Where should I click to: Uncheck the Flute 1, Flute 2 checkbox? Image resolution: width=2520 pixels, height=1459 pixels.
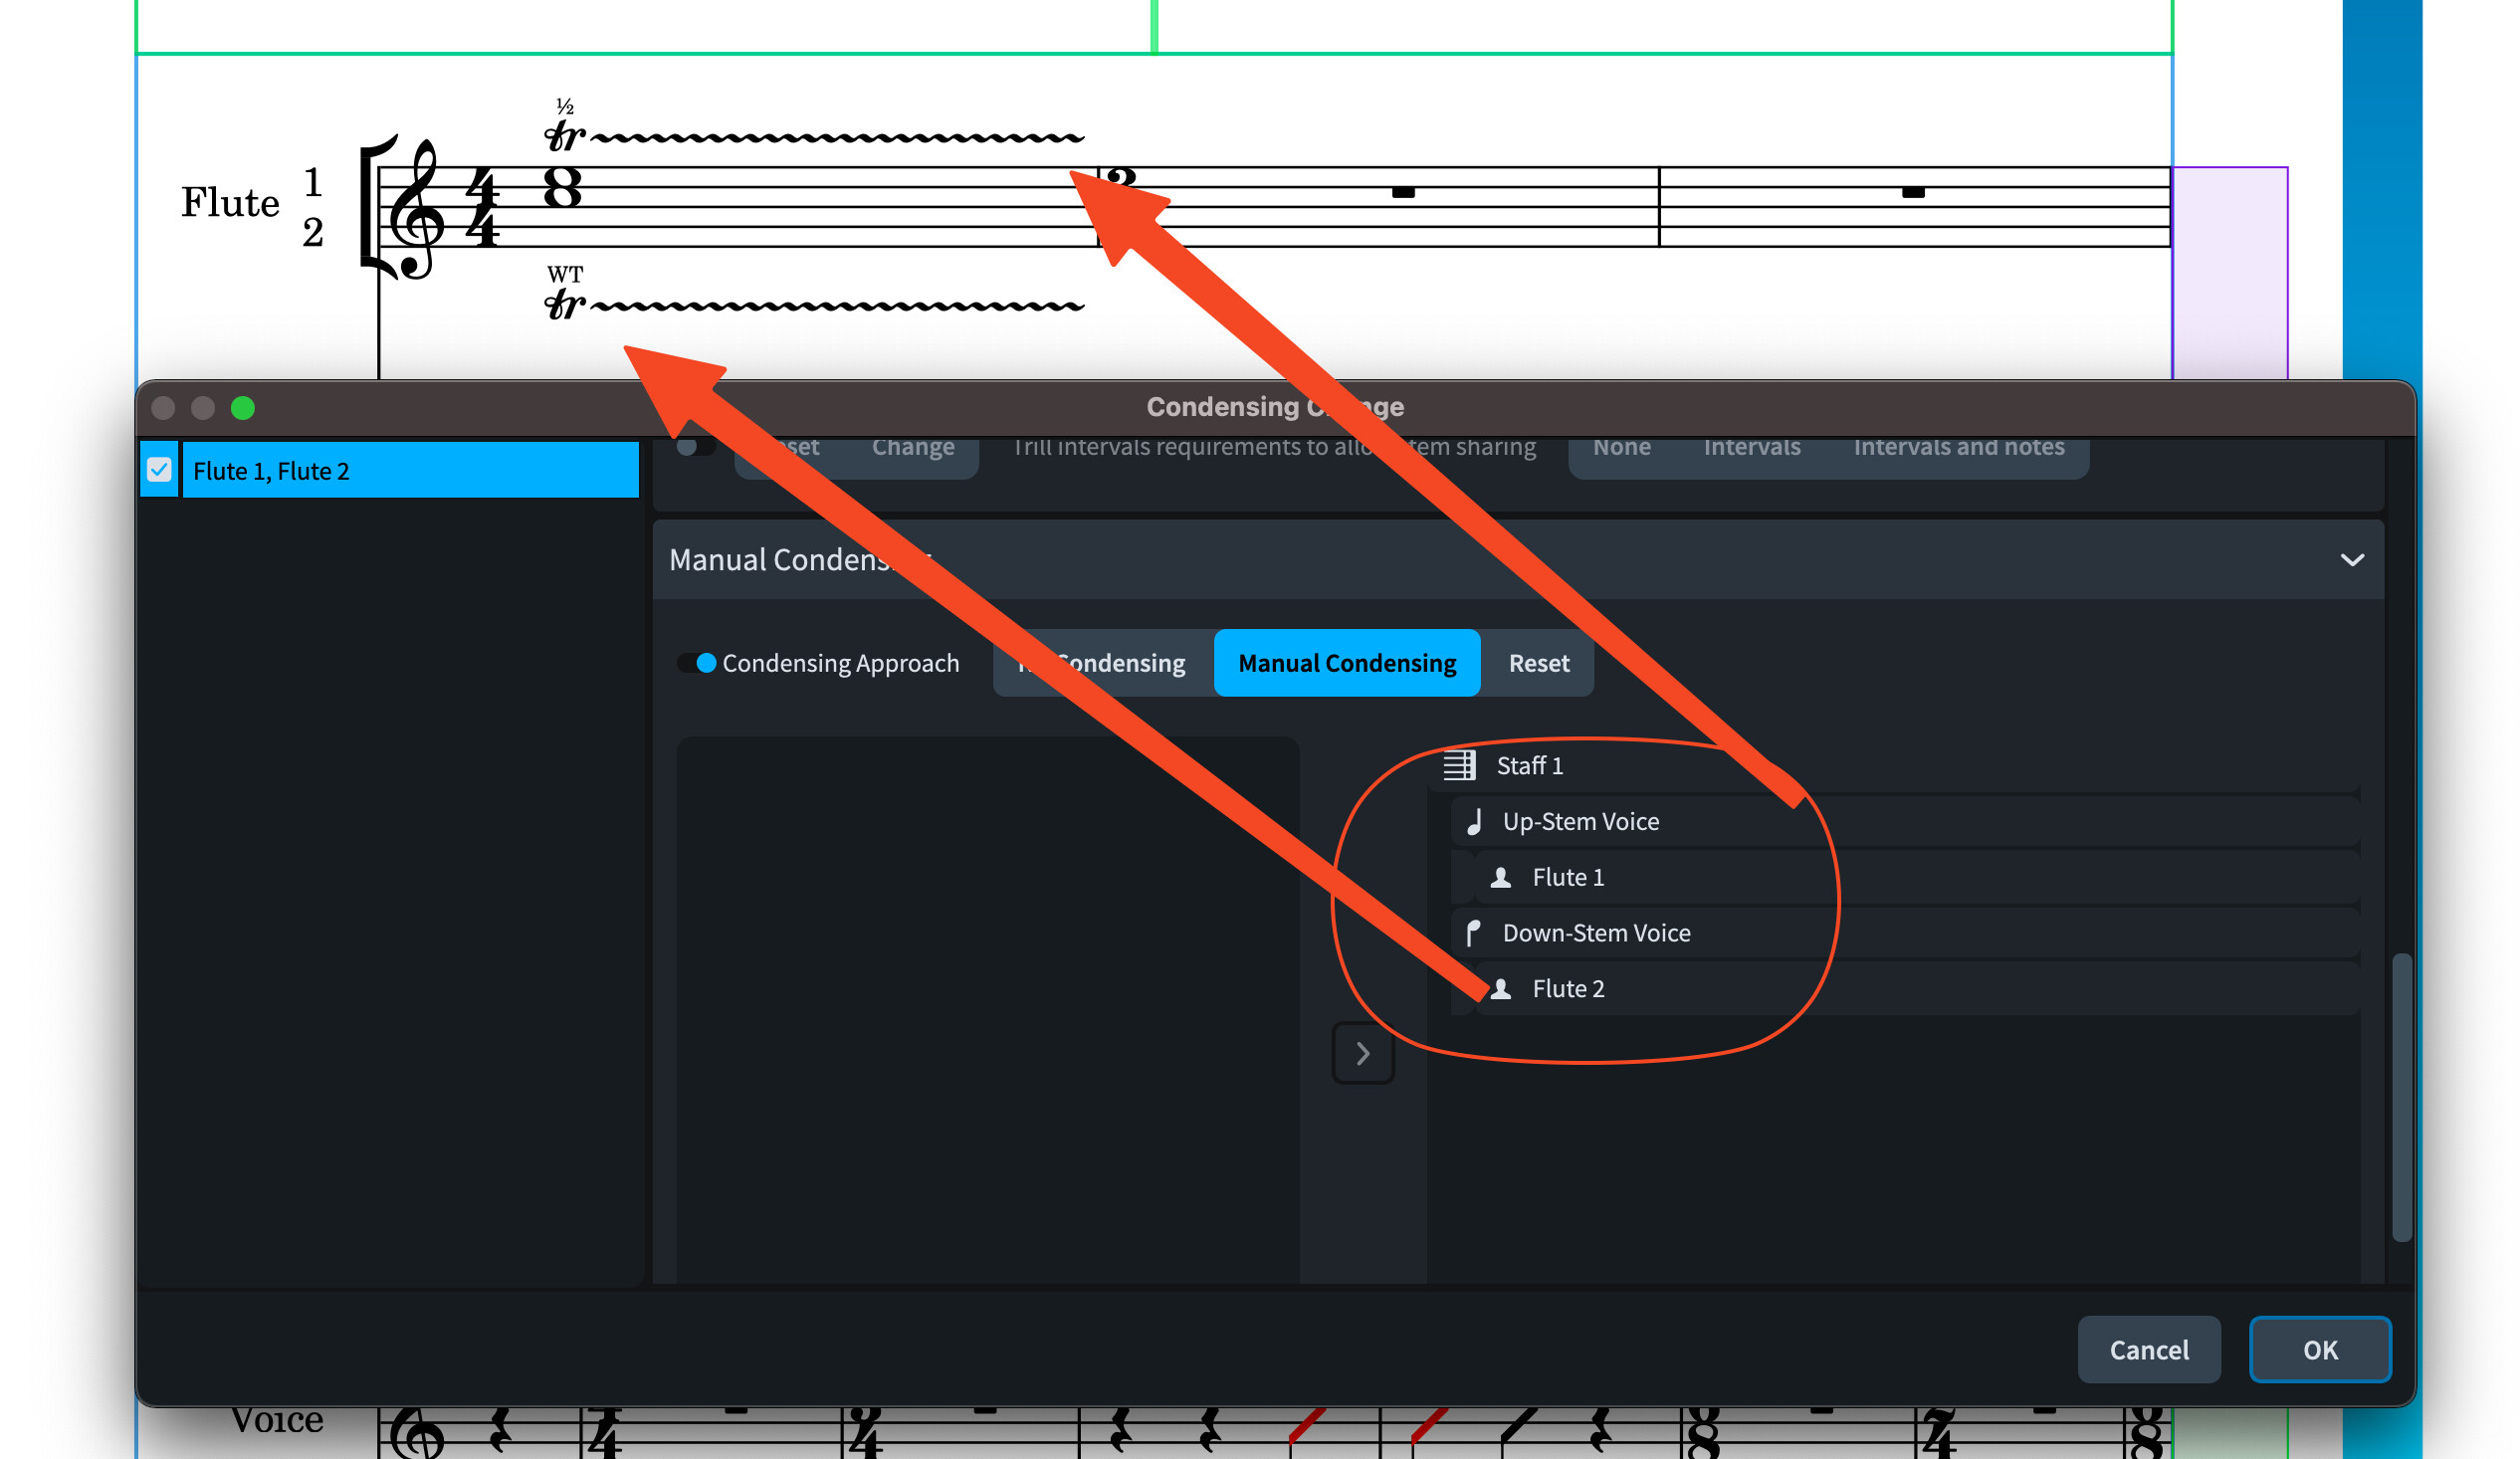point(160,470)
